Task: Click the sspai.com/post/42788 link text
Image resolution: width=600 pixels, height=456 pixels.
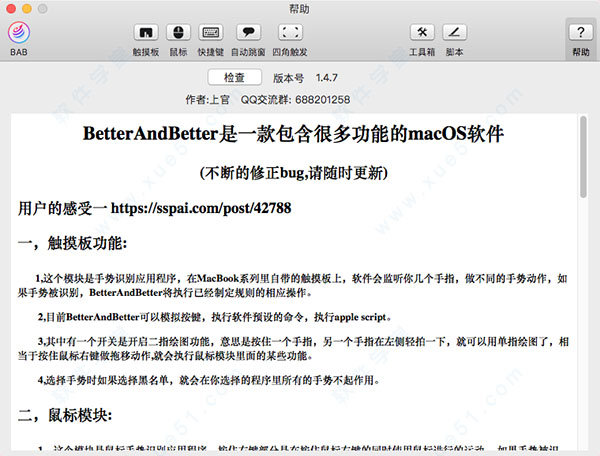Action: click(x=201, y=208)
